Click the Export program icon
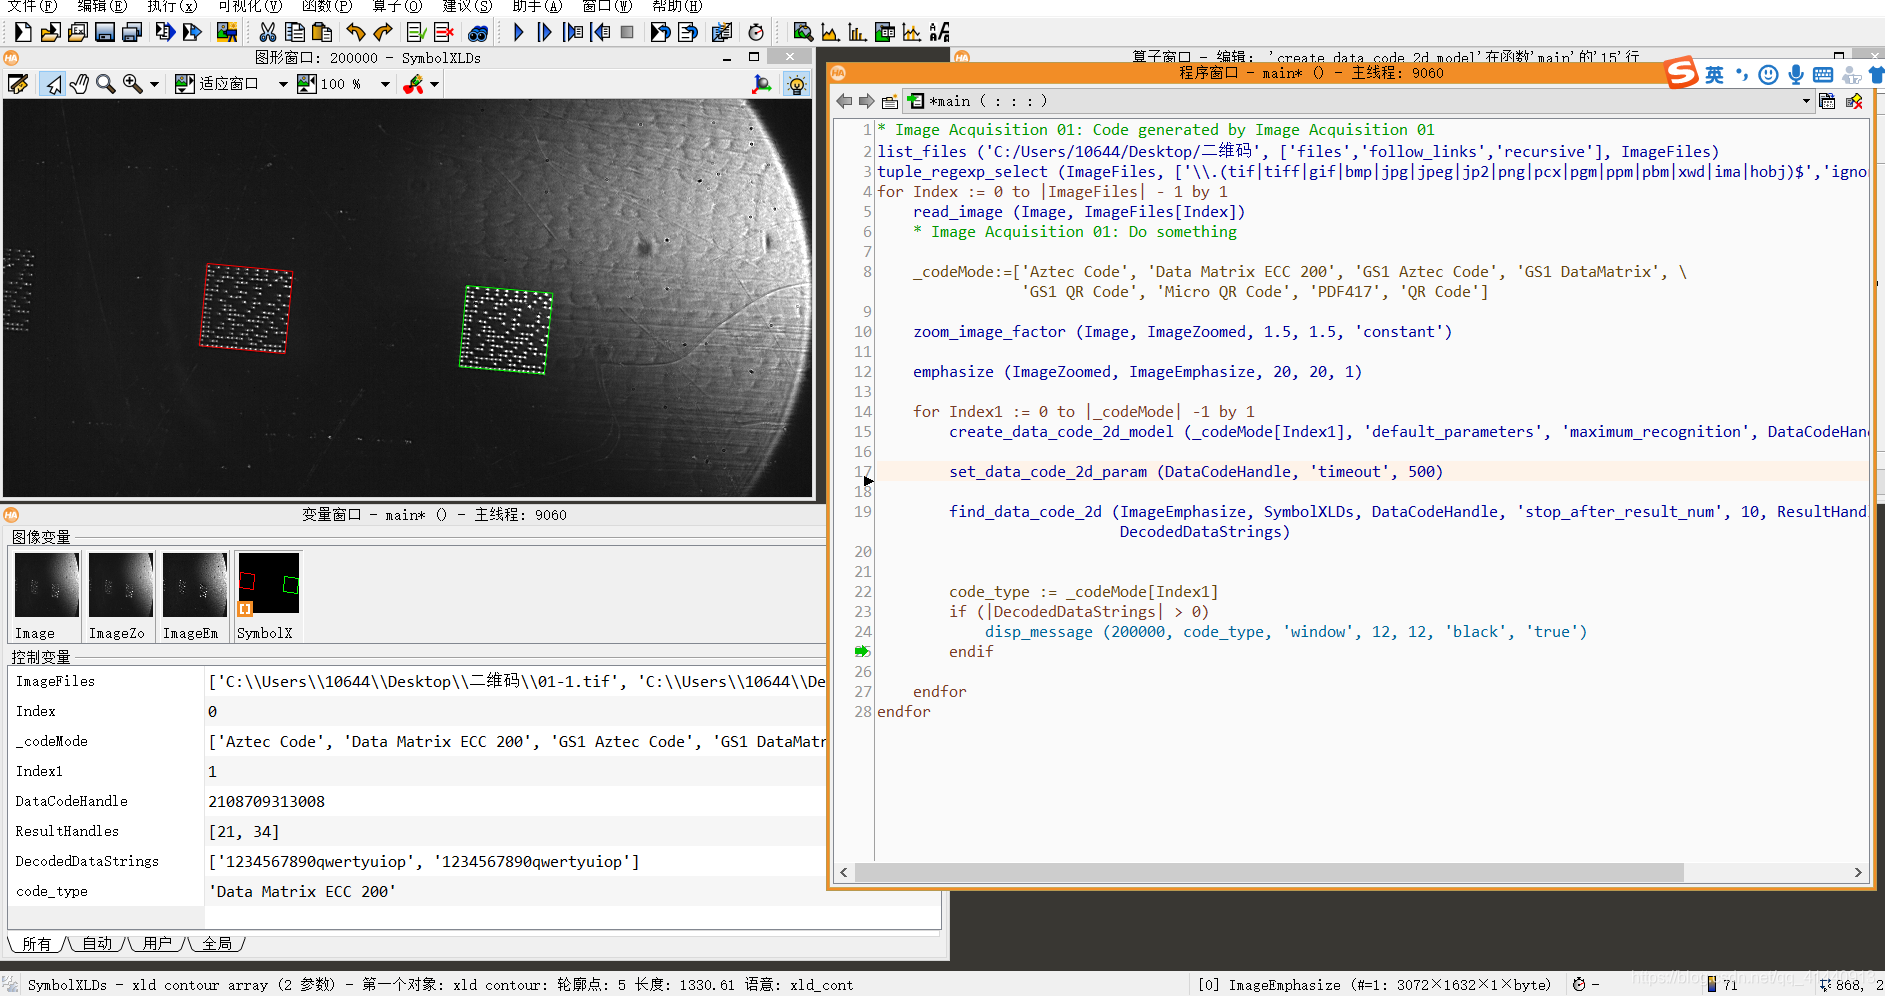Screen dimensions: 1885x996 pyautogui.click(x=191, y=32)
